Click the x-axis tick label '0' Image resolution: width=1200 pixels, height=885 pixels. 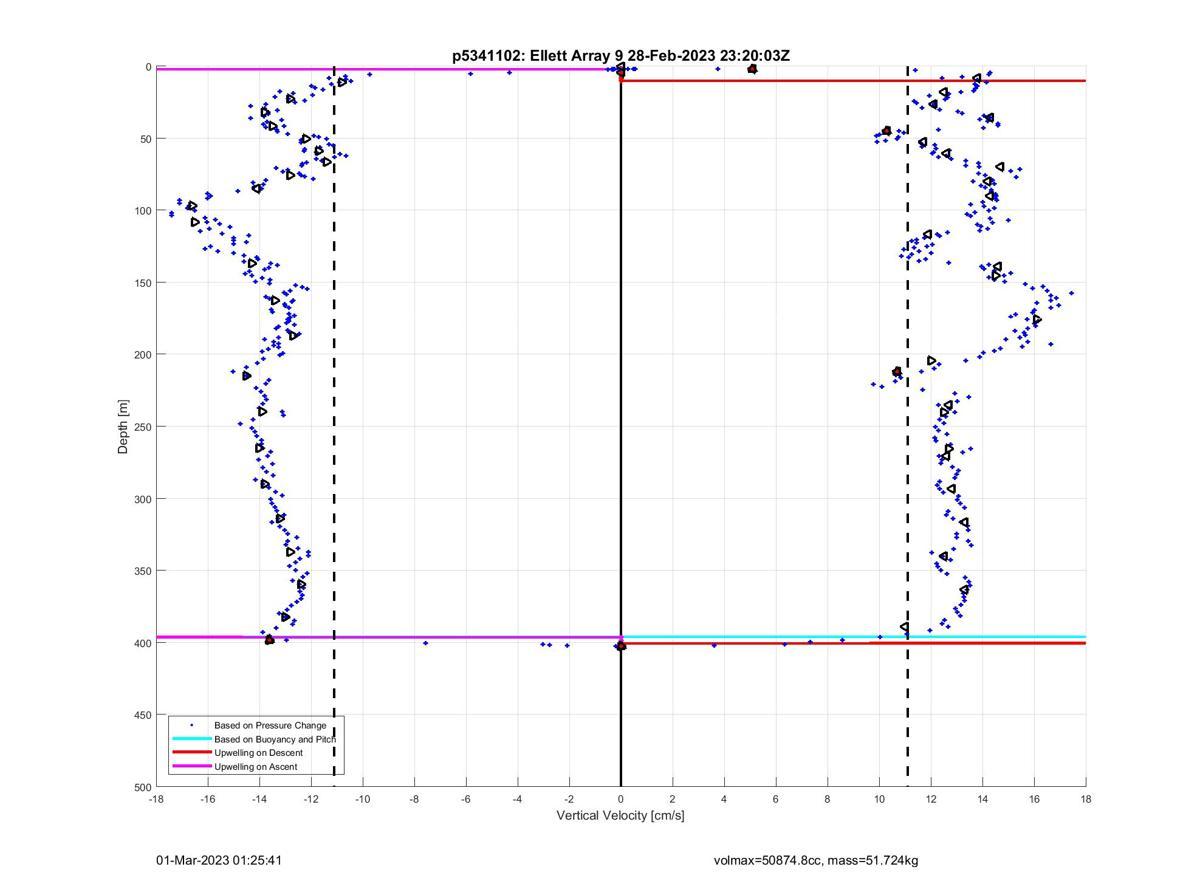pos(621,799)
